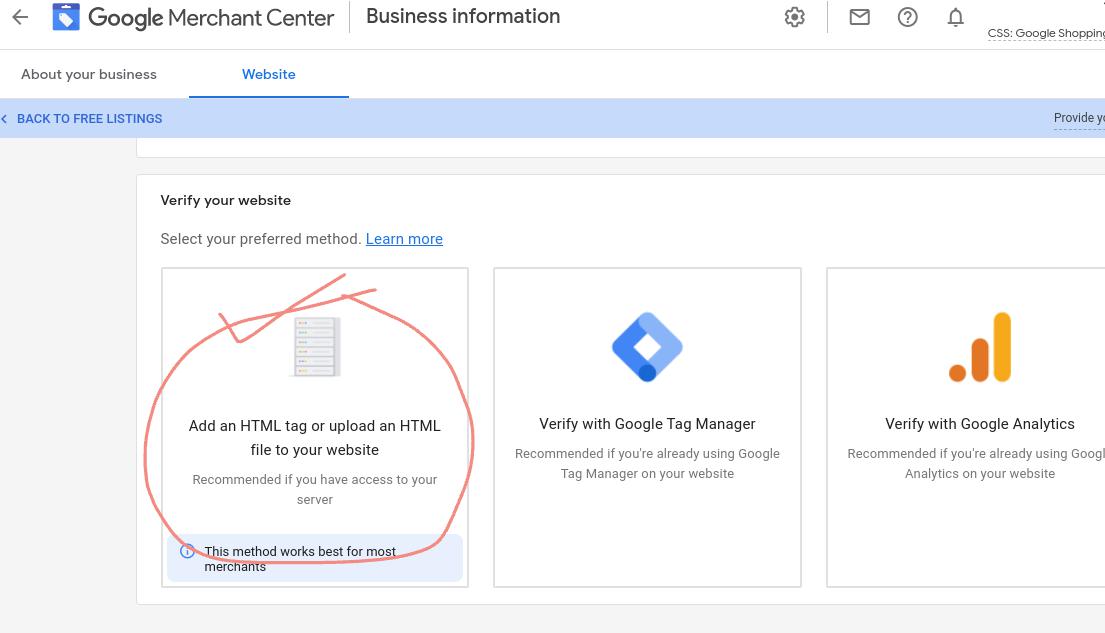This screenshot has width=1105, height=633.
Task: Open the help question mark icon
Action: (907, 17)
